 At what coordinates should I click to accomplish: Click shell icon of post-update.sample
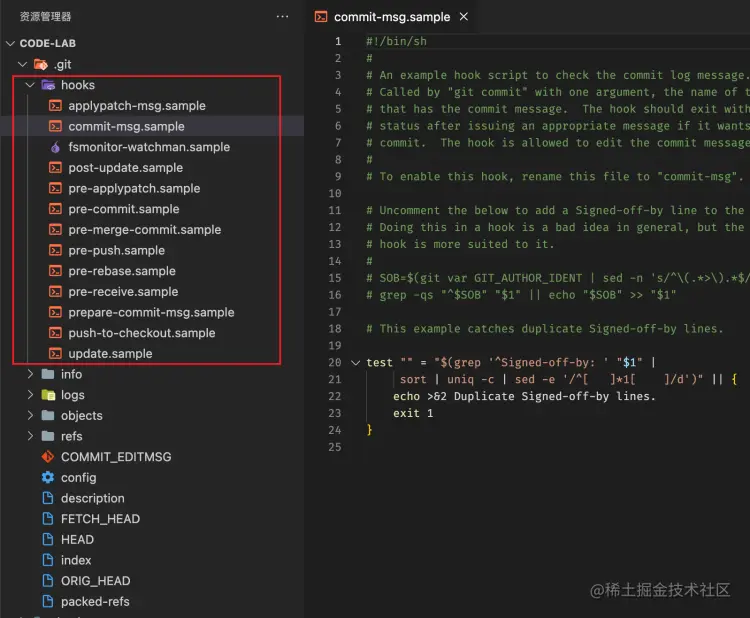pyautogui.click(x=55, y=167)
